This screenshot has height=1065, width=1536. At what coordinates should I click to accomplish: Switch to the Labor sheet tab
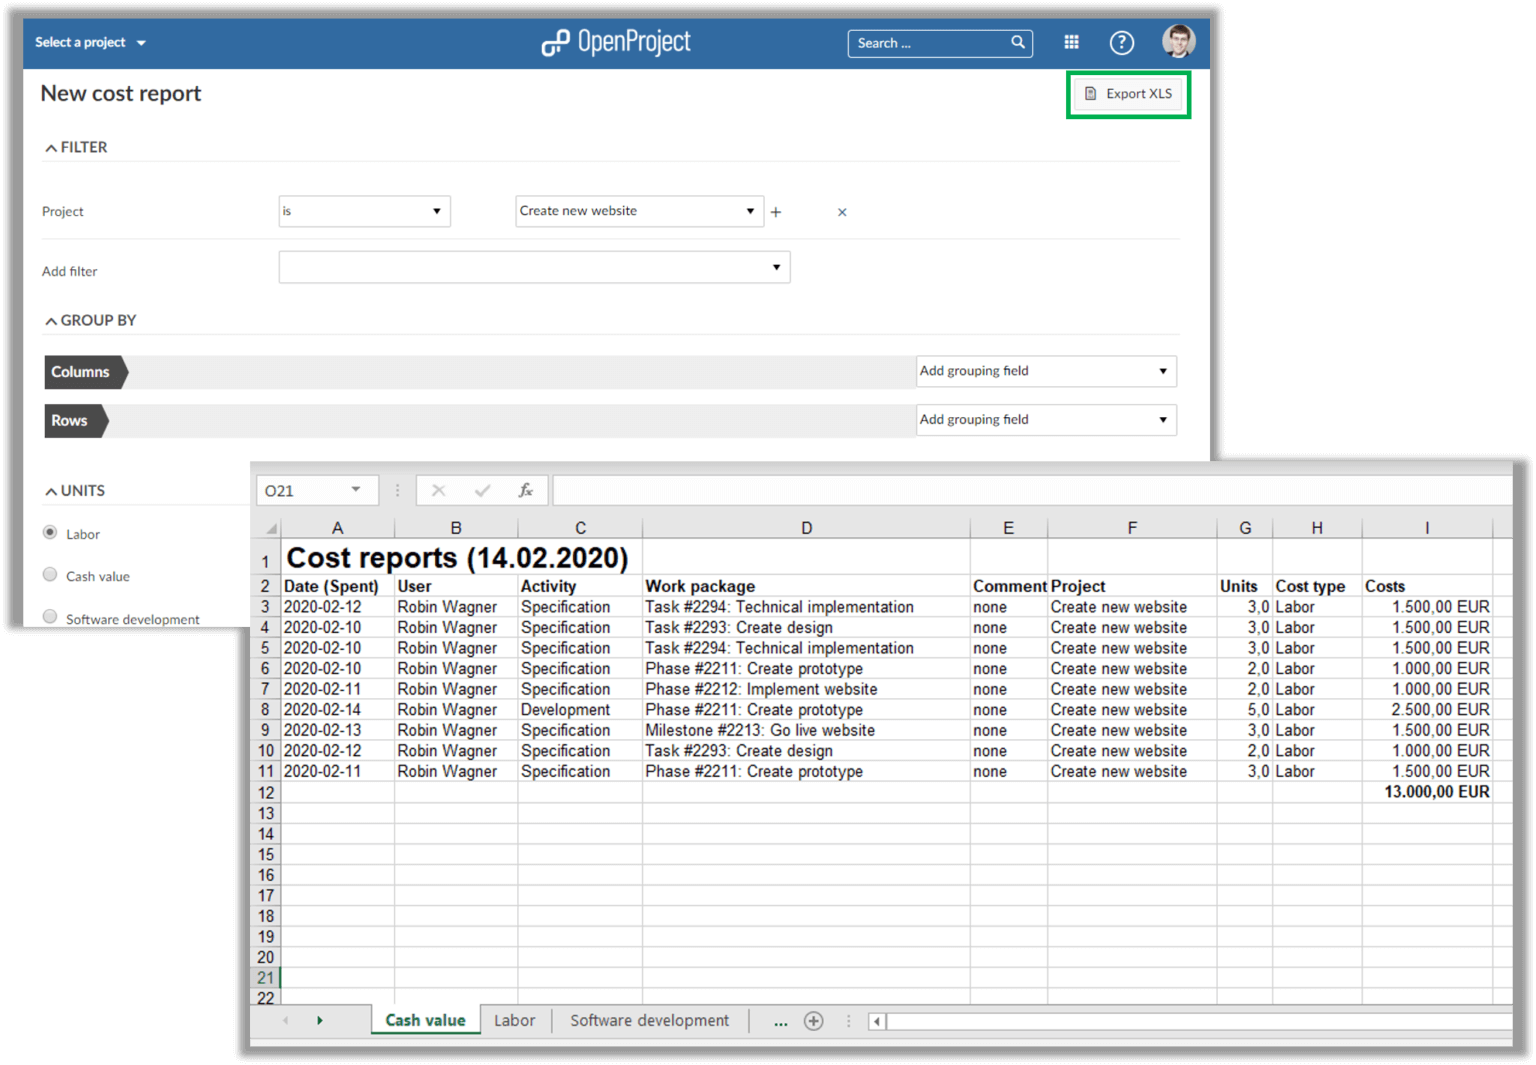point(514,1020)
